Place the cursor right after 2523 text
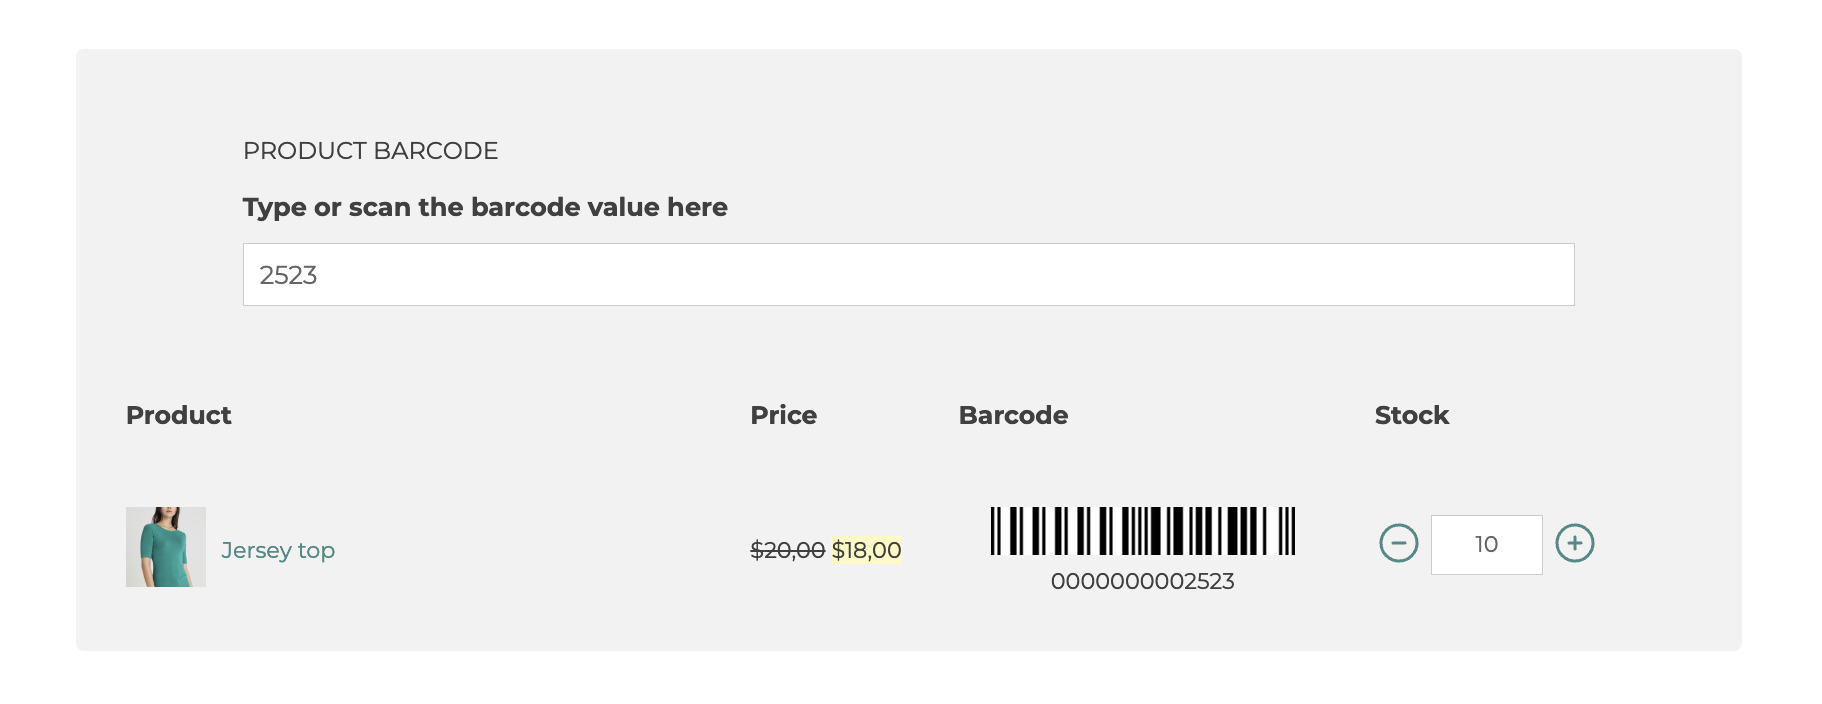Viewport: 1822px width, 704px height. [319, 275]
